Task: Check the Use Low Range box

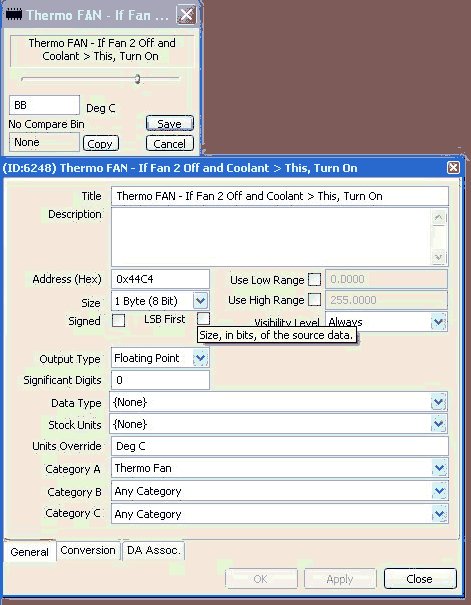Action: tap(314, 279)
